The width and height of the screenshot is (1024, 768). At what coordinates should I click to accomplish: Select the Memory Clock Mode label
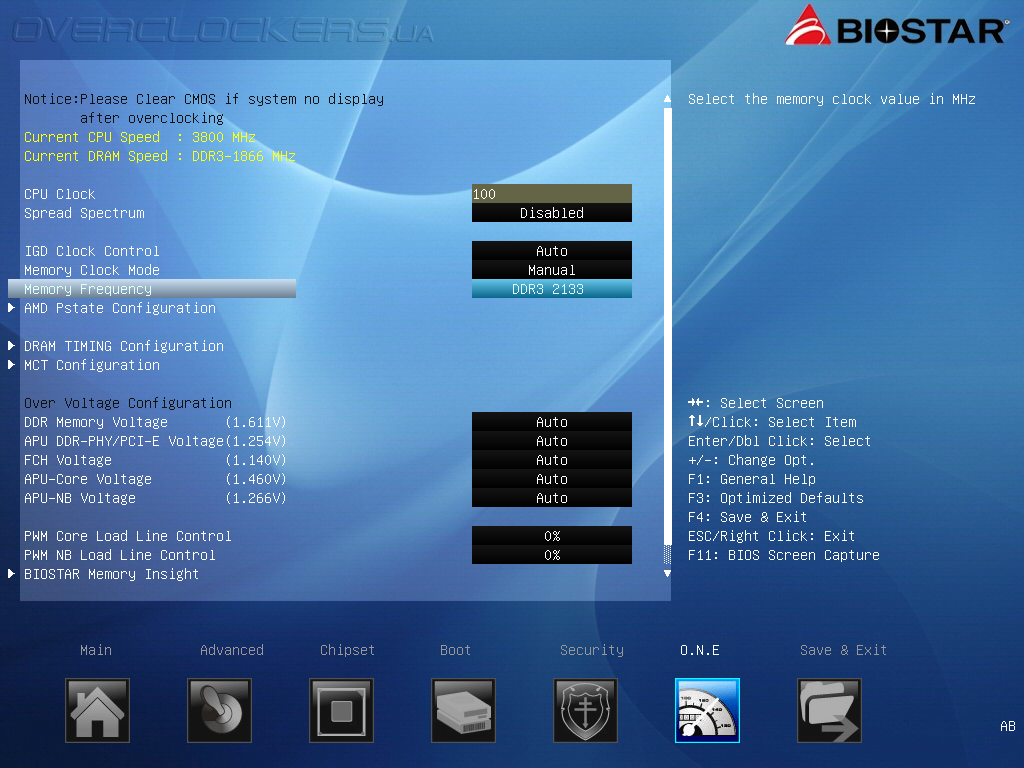pyautogui.click(x=91, y=270)
